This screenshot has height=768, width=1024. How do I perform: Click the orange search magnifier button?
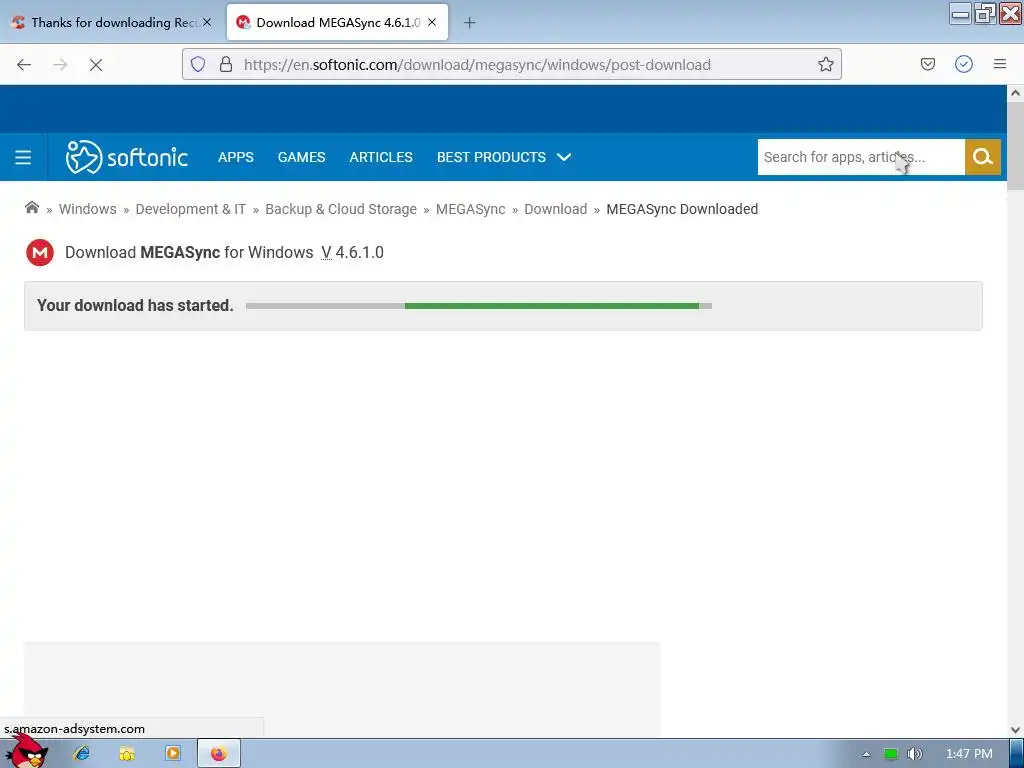click(983, 157)
